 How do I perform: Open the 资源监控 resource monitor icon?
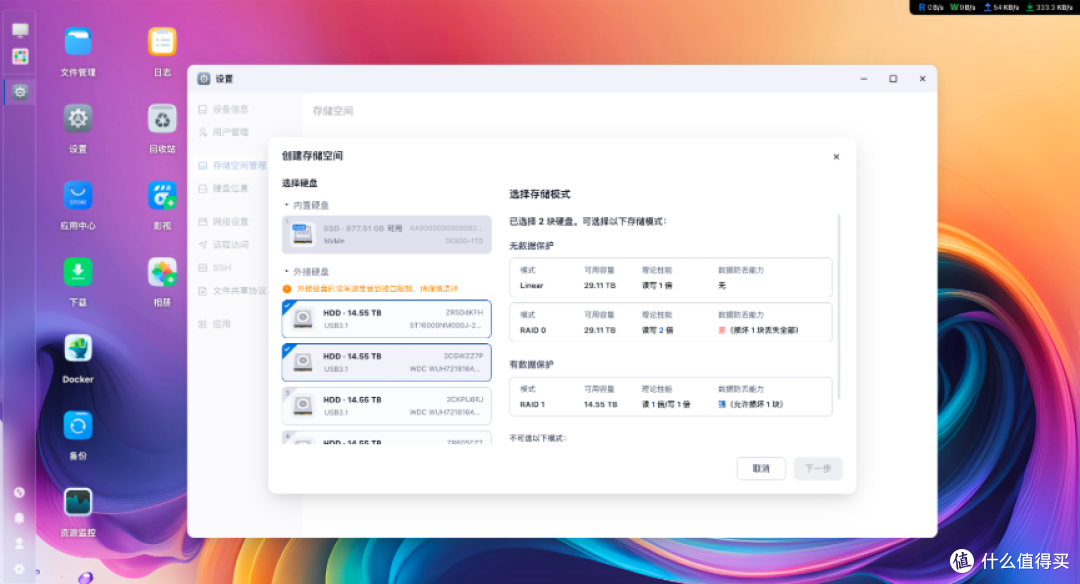click(x=78, y=503)
